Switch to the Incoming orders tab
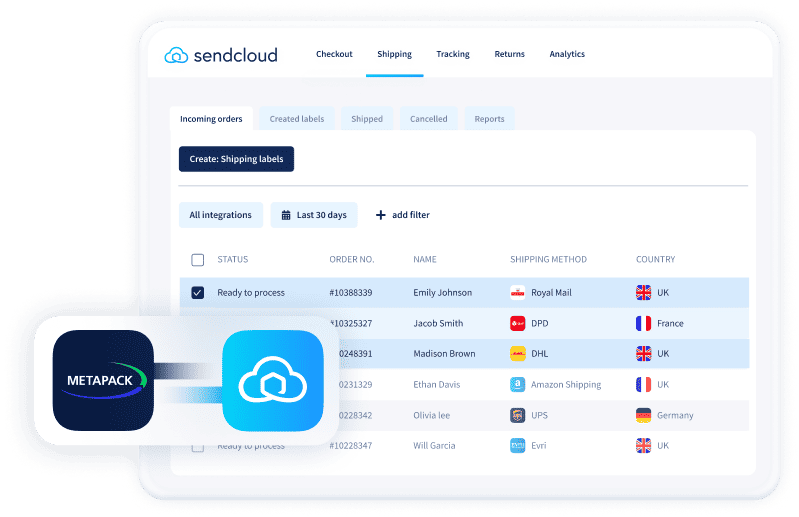The image size is (799, 517). pos(211,119)
